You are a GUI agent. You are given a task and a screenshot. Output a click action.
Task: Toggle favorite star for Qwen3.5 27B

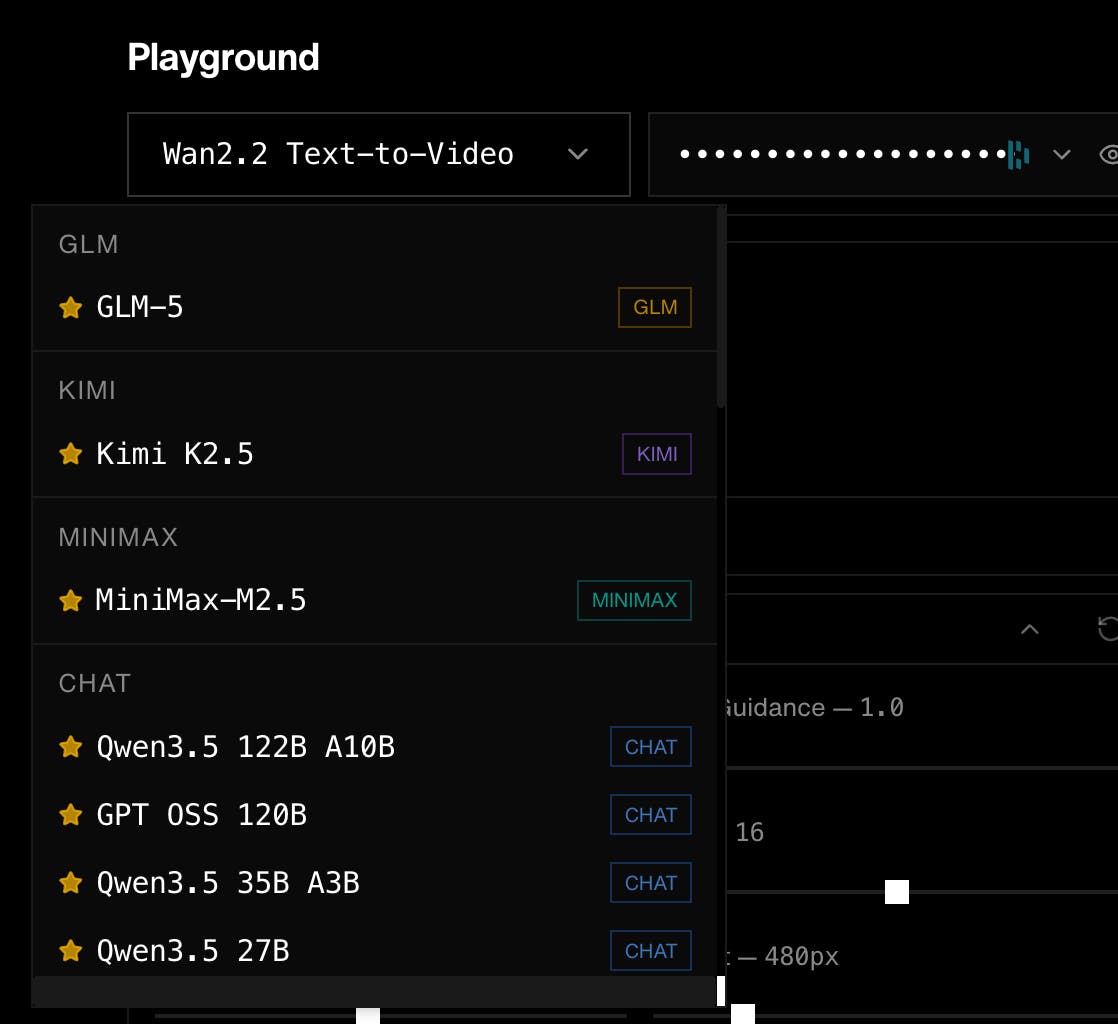pyautogui.click(x=71, y=951)
